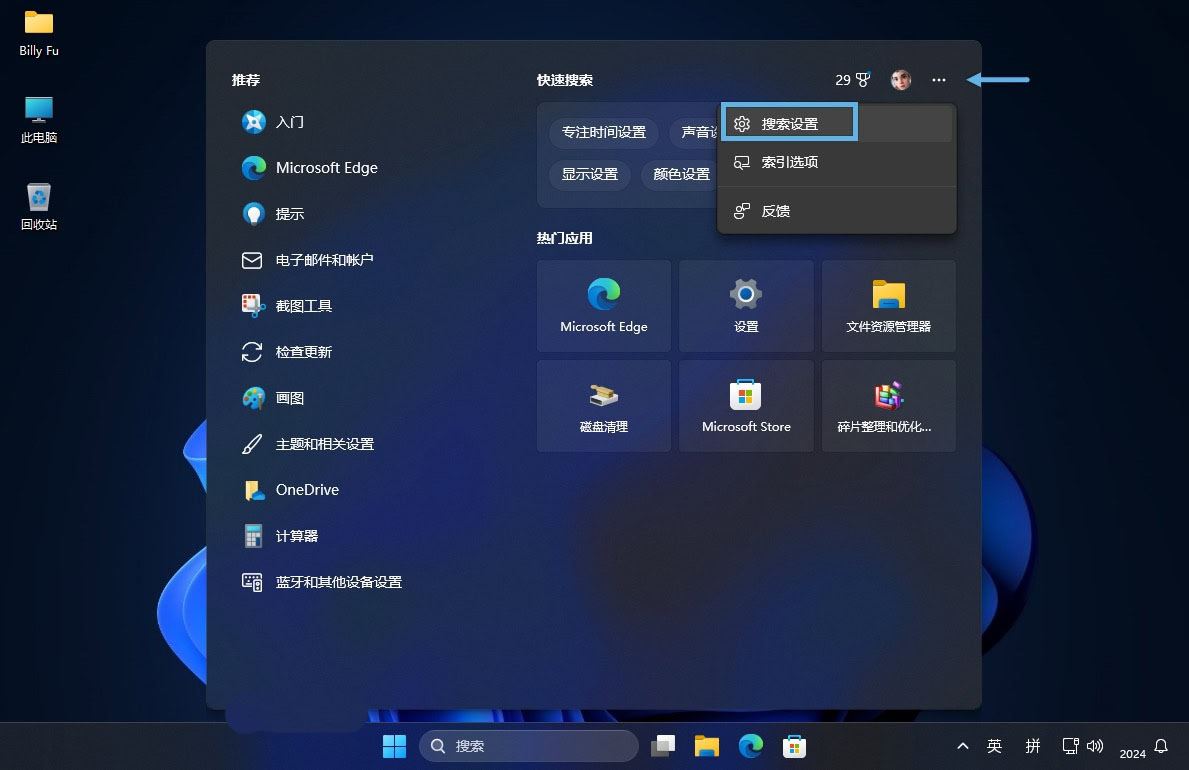This screenshot has width=1189, height=770.
Task: Launch 磁盘清理 from popular apps
Action: pos(603,405)
